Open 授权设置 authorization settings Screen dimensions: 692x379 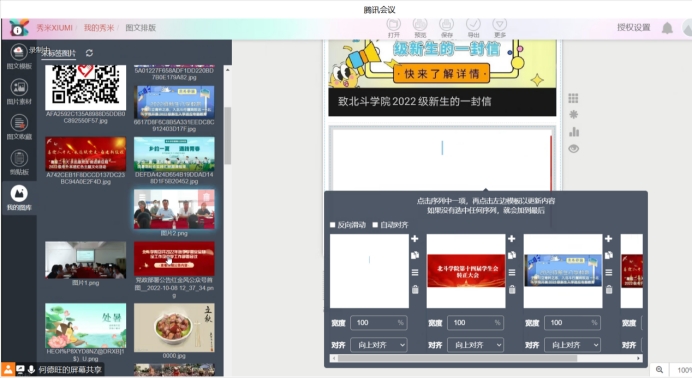point(633,27)
